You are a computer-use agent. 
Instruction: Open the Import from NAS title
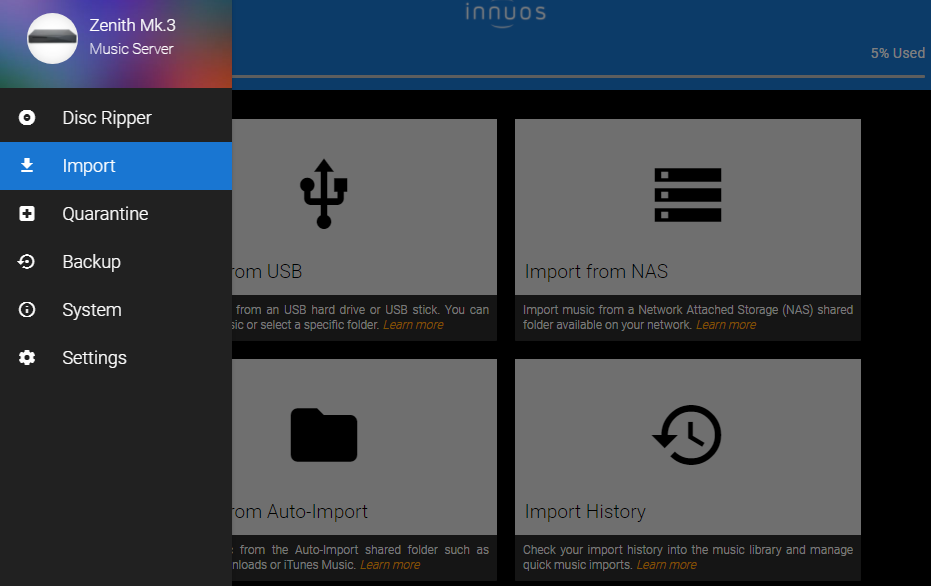coord(596,271)
